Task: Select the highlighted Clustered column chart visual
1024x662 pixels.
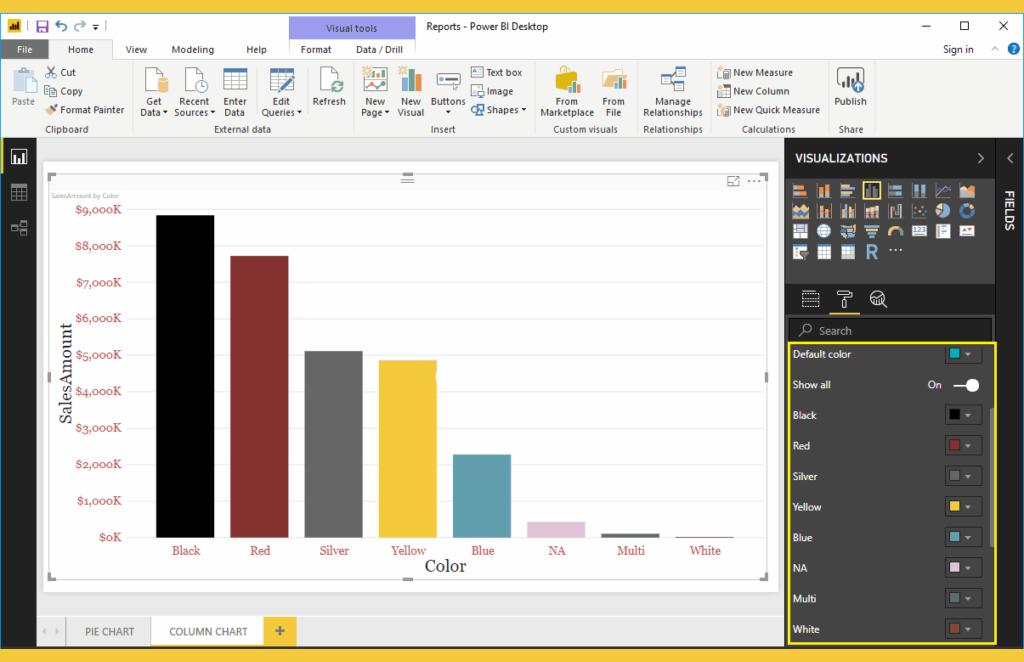Action: click(871, 191)
